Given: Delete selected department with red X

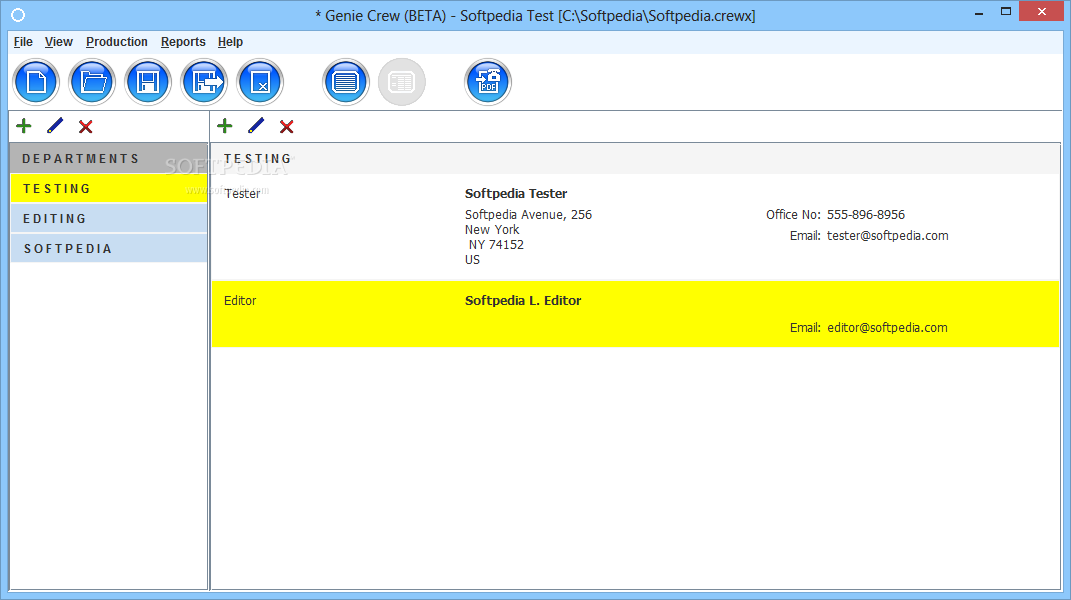Looking at the screenshot, I should 85,126.
